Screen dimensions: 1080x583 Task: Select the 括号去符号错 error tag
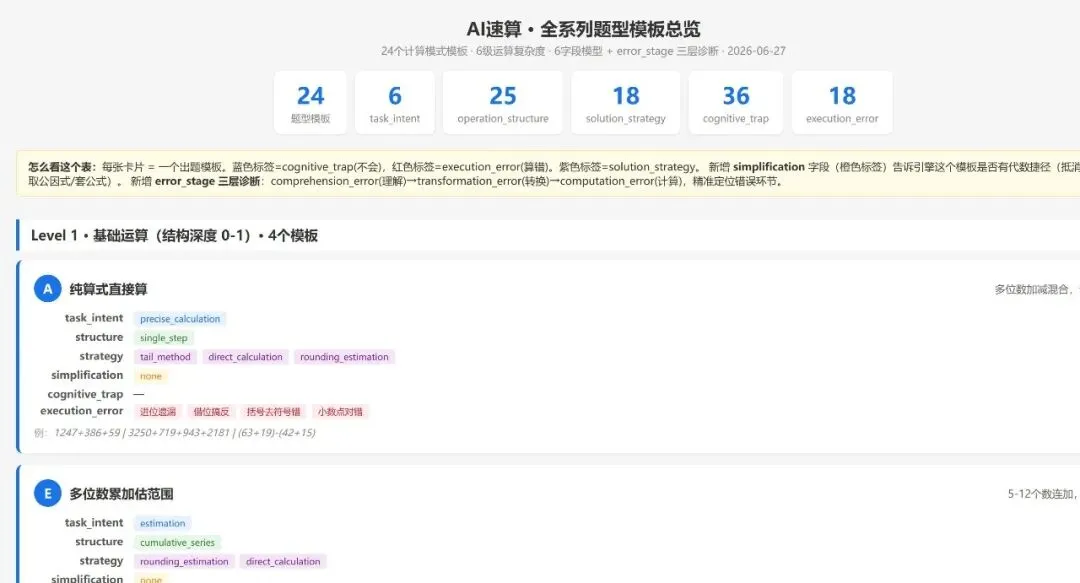(273, 412)
